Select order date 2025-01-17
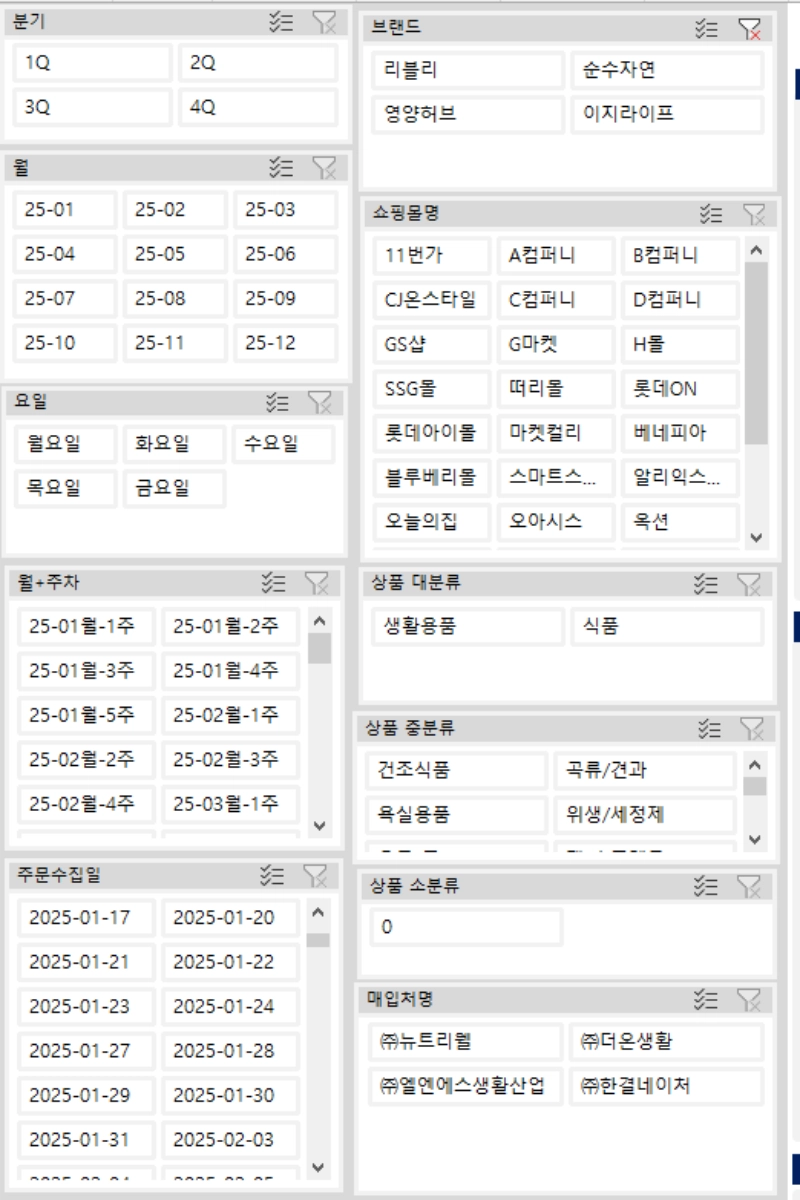Screen dimensions: 800x1200 coord(87,918)
